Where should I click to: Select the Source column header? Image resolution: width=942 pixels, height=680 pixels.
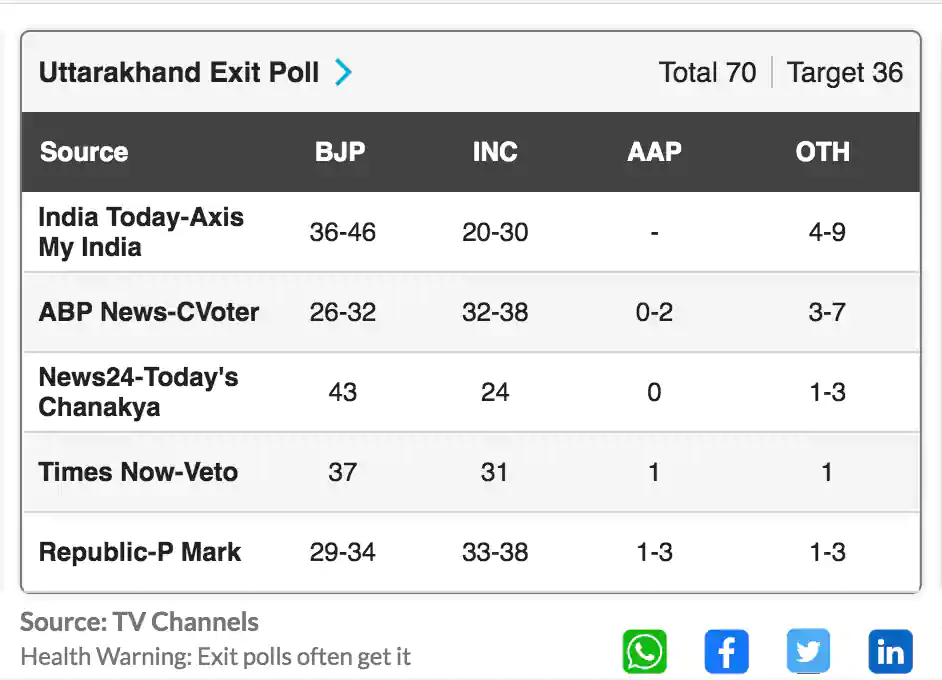(84, 151)
